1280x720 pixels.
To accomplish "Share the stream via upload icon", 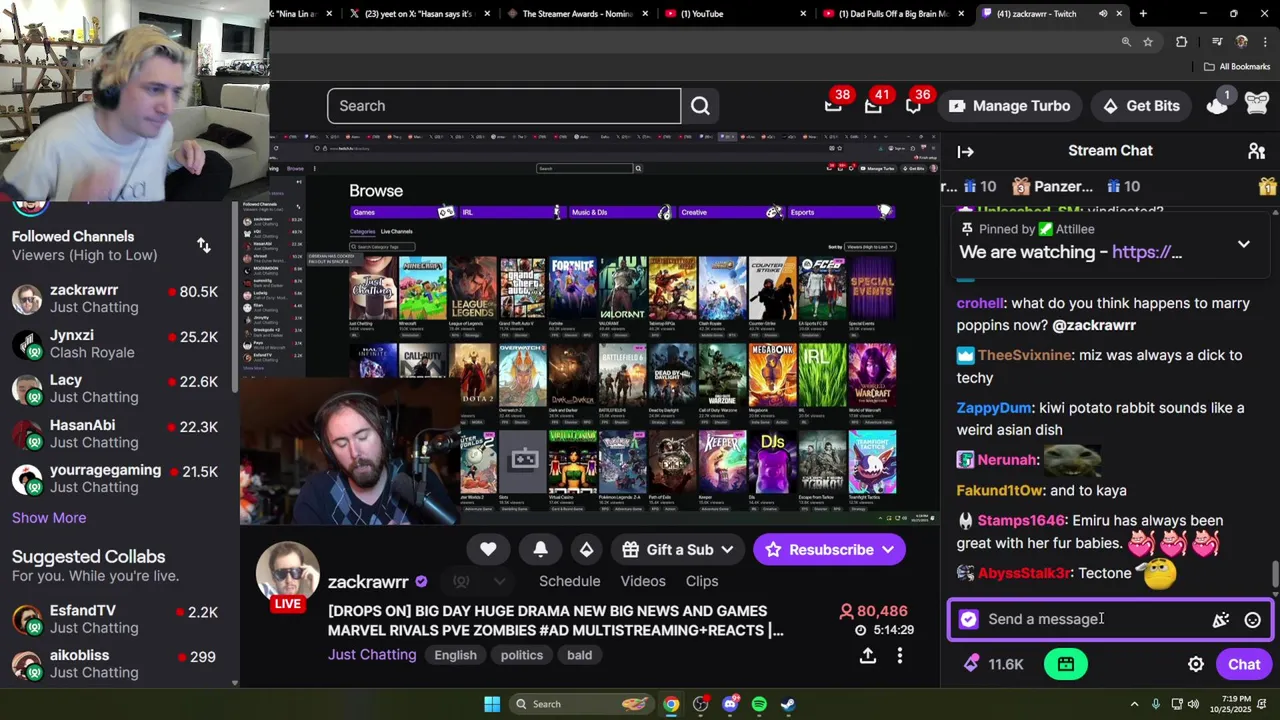I will tap(867, 655).
